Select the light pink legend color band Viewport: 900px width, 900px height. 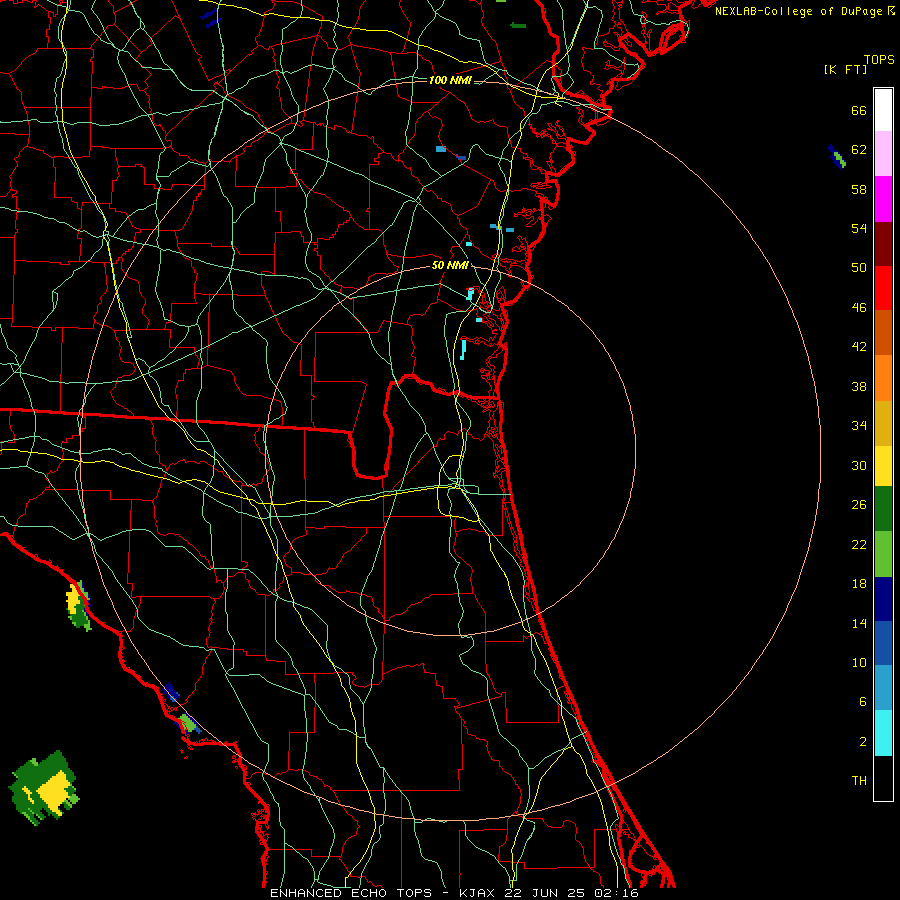click(x=883, y=153)
